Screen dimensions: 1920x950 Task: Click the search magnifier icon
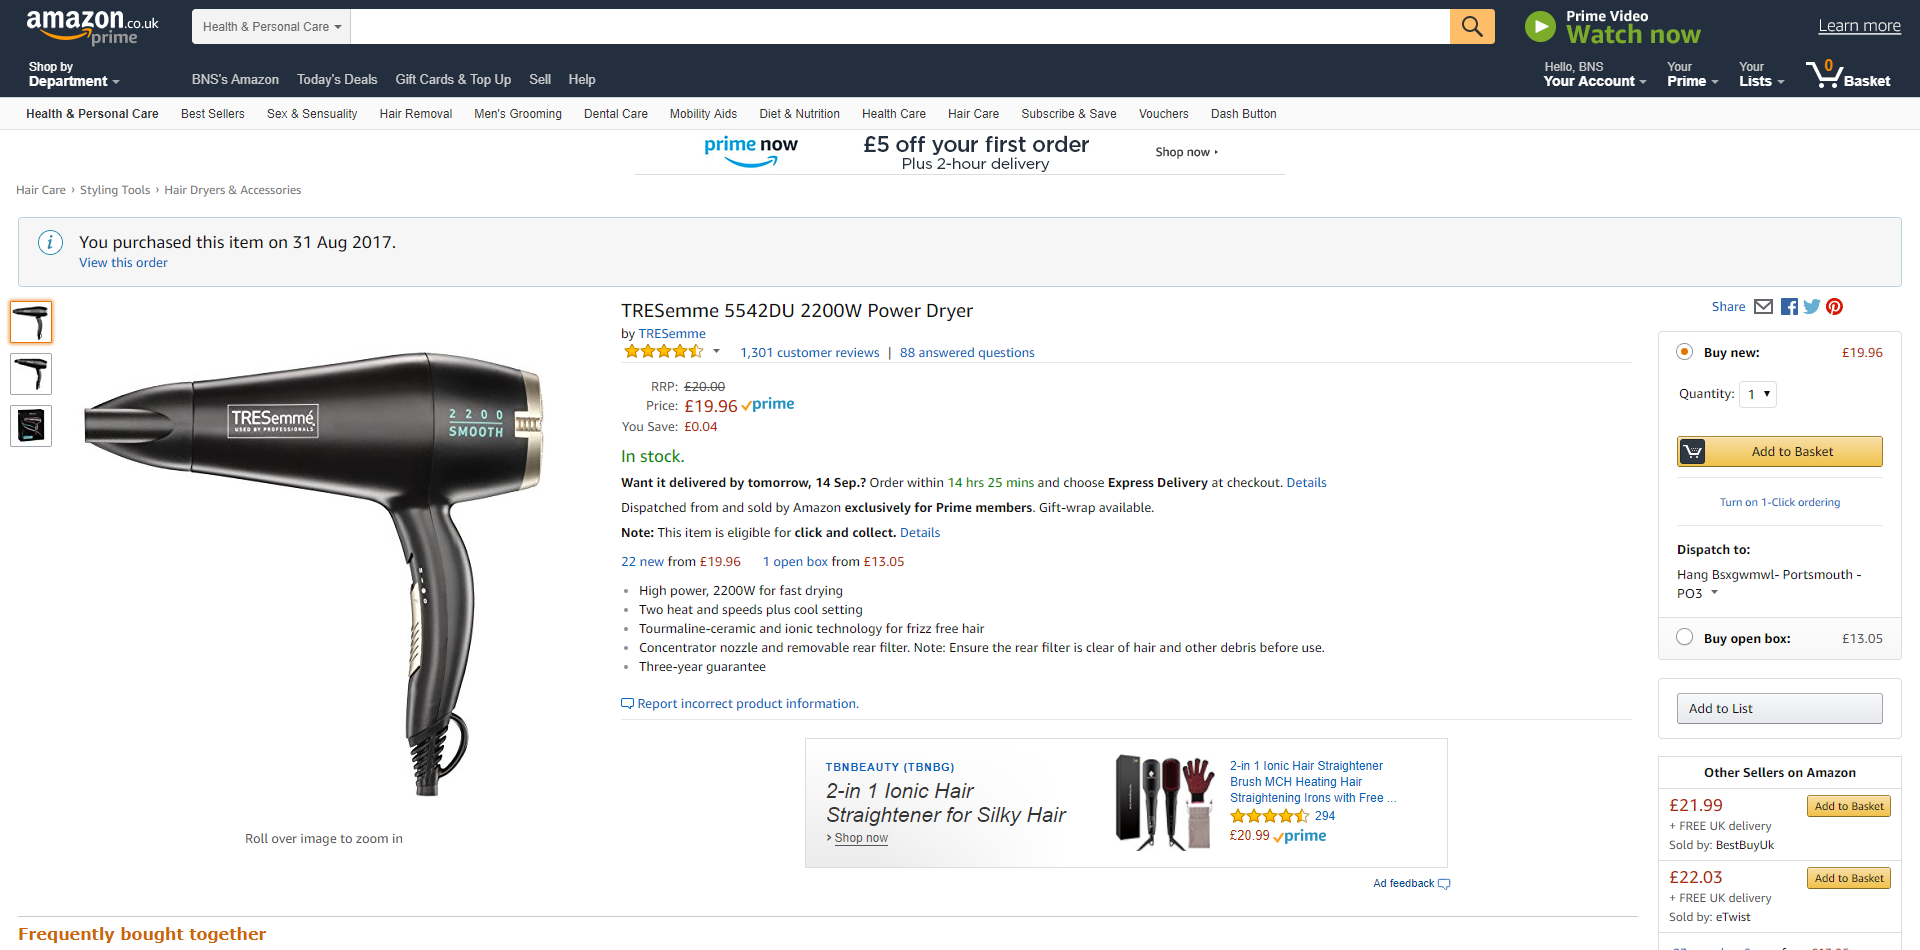pos(1472,27)
